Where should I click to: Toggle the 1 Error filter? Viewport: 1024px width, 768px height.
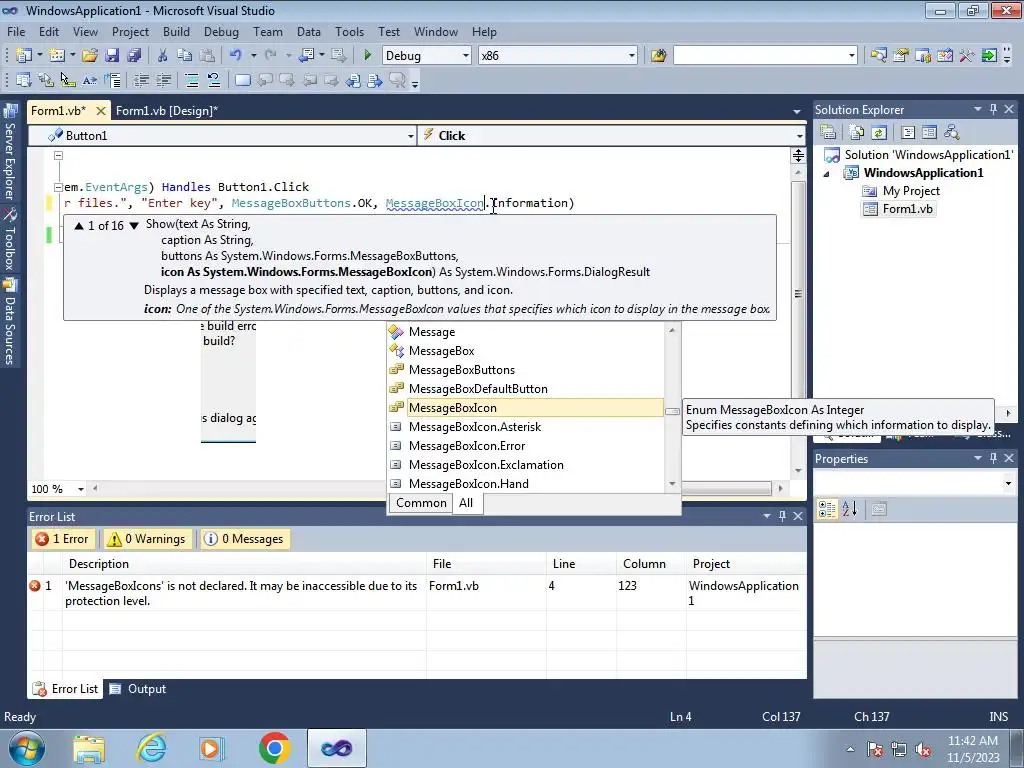63,539
